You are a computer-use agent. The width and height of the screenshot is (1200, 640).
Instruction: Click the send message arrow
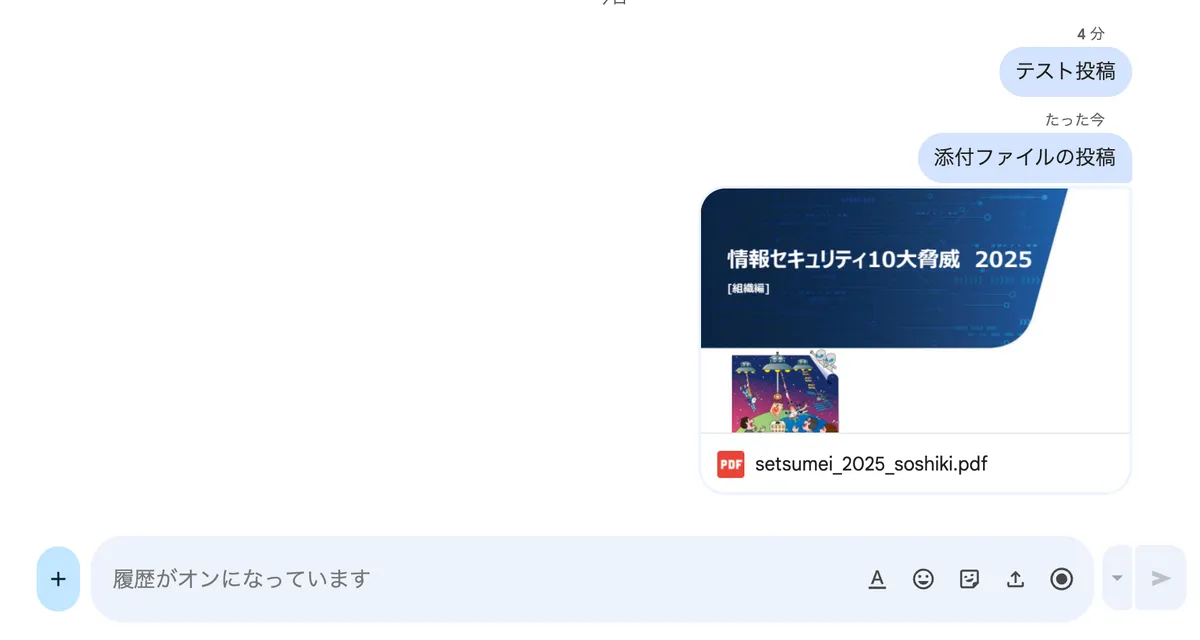(x=1161, y=578)
